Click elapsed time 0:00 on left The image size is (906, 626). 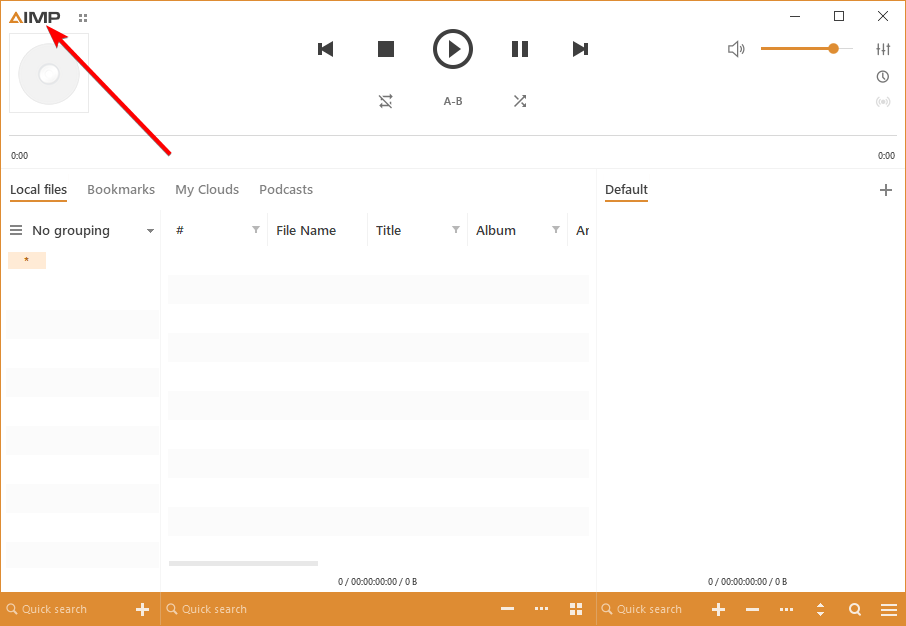[20, 155]
